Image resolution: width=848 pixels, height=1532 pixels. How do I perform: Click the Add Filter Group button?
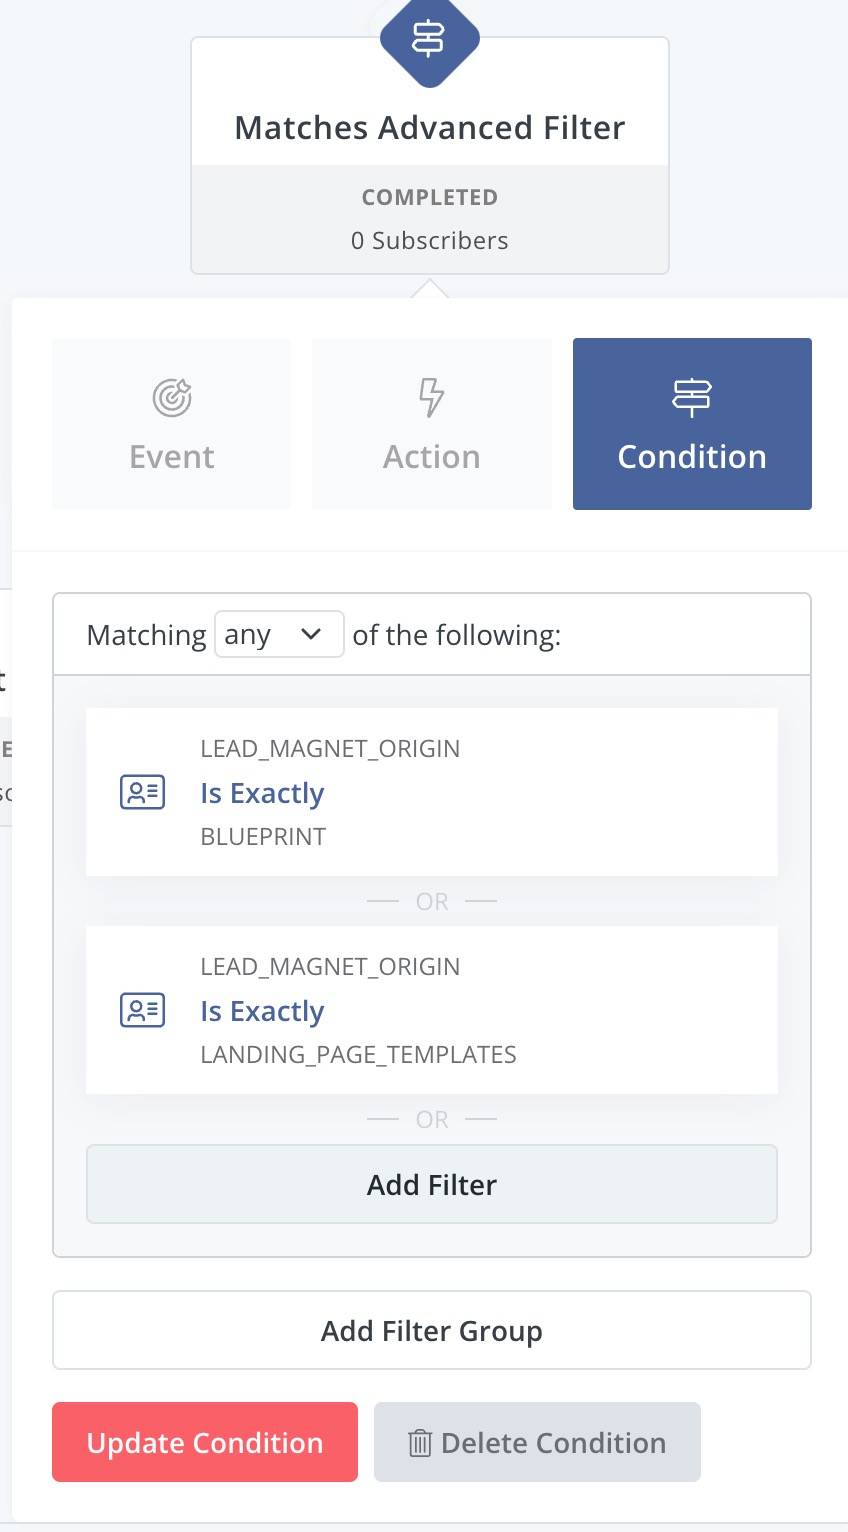tap(432, 1330)
